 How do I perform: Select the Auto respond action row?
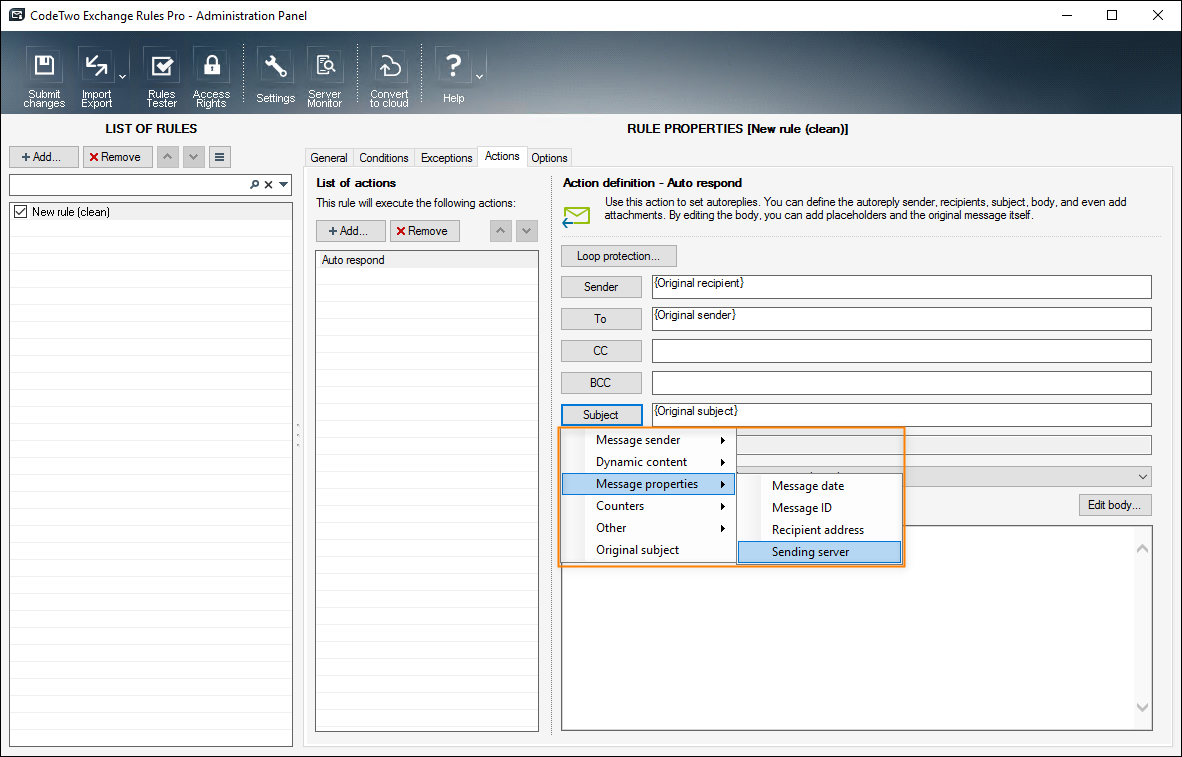tap(427, 260)
